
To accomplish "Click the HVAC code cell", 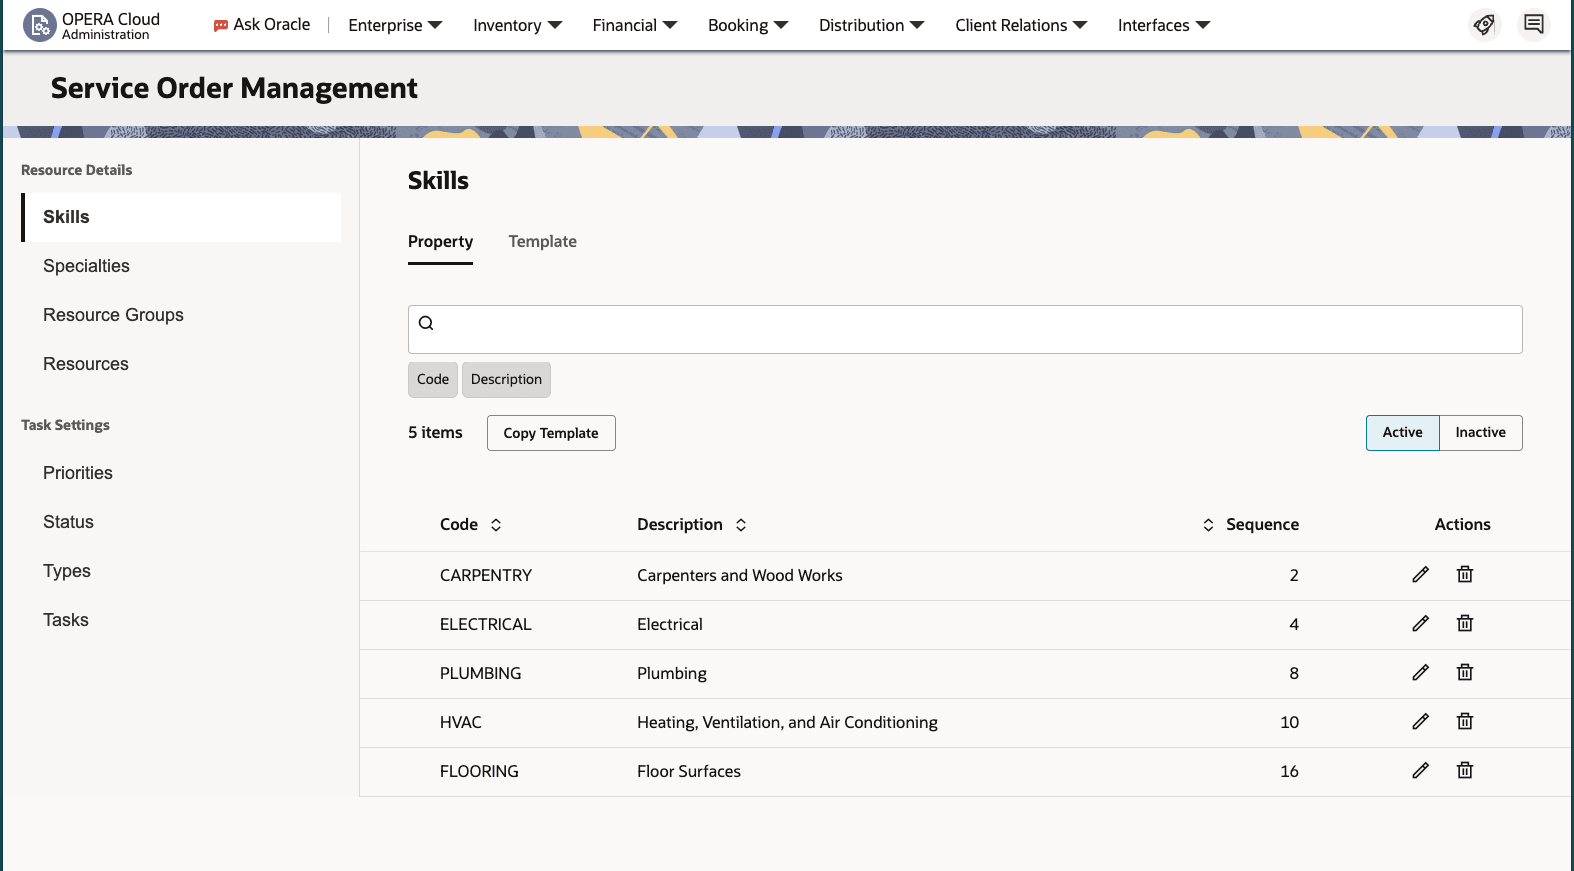I will 461,722.
